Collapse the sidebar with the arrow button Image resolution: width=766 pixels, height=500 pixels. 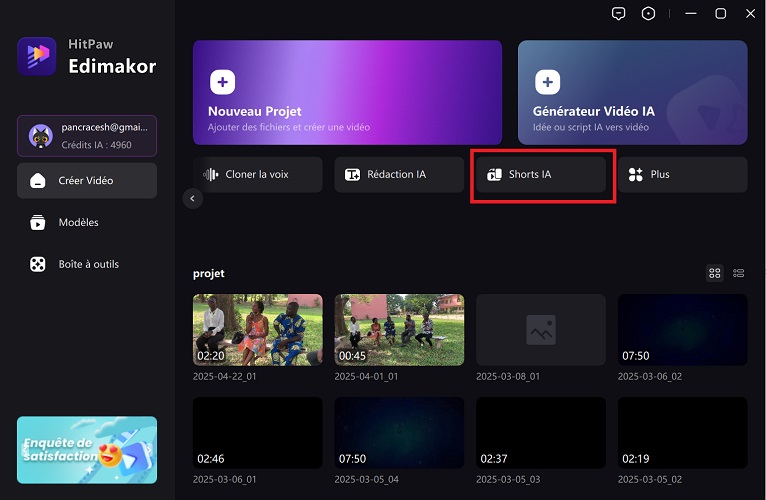pos(193,199)
